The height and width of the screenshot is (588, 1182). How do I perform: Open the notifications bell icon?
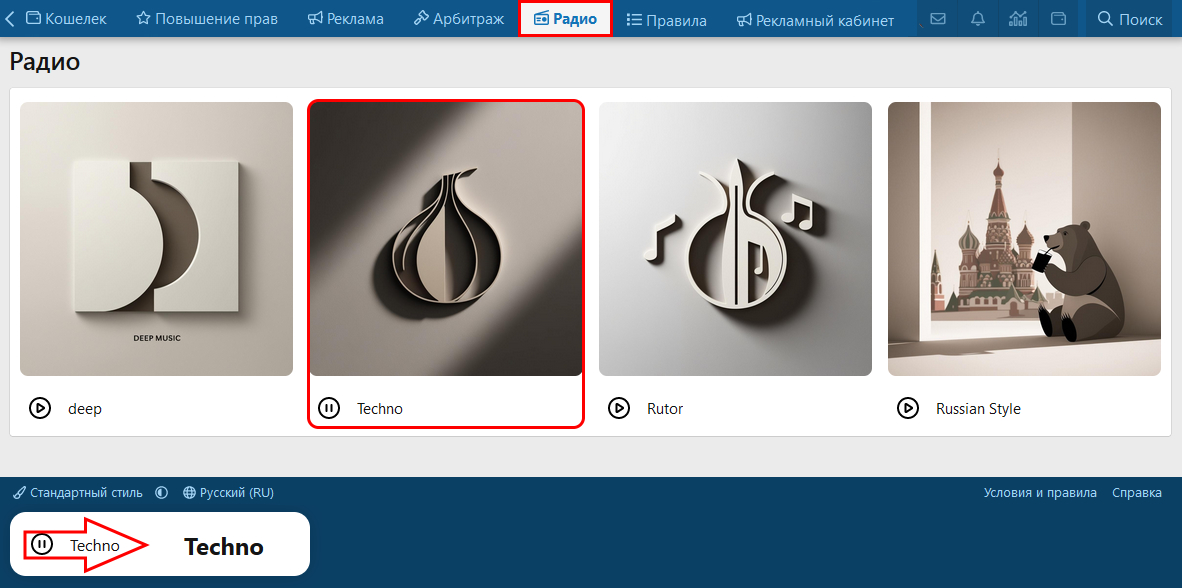(x=978, y=19)
